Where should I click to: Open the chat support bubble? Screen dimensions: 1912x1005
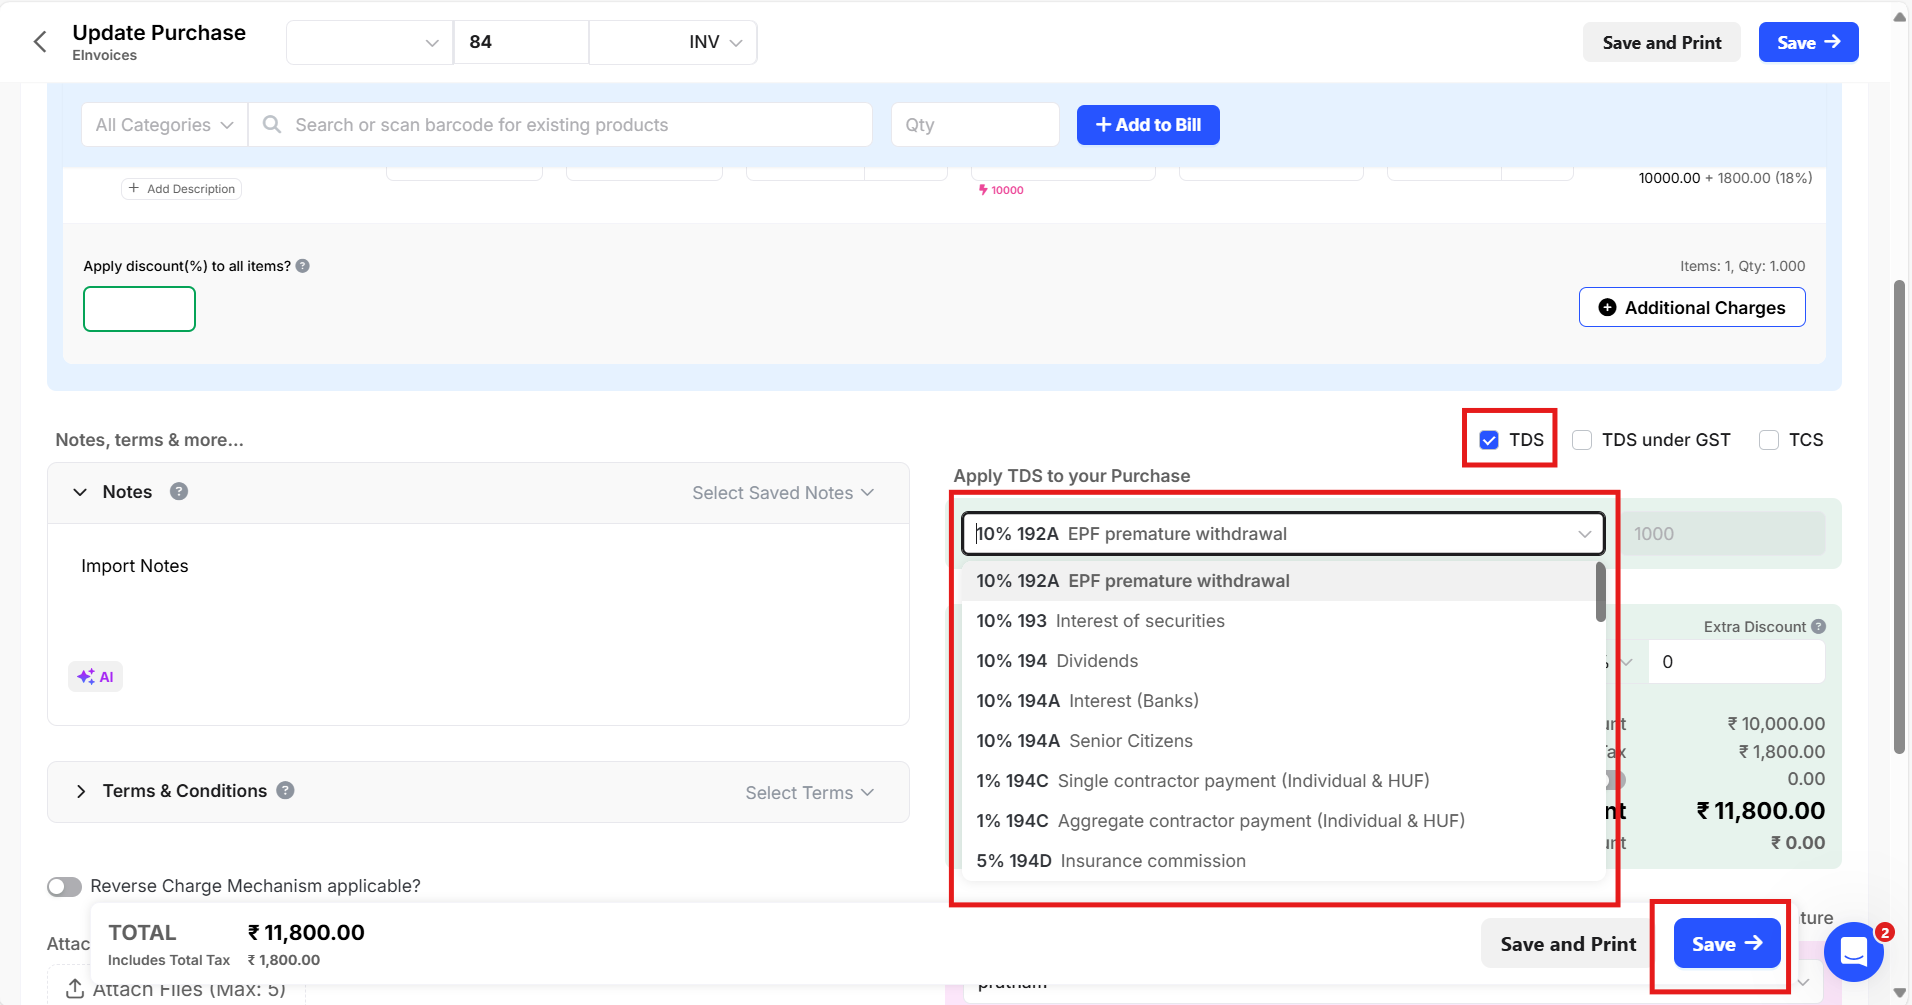[1853, 951]
